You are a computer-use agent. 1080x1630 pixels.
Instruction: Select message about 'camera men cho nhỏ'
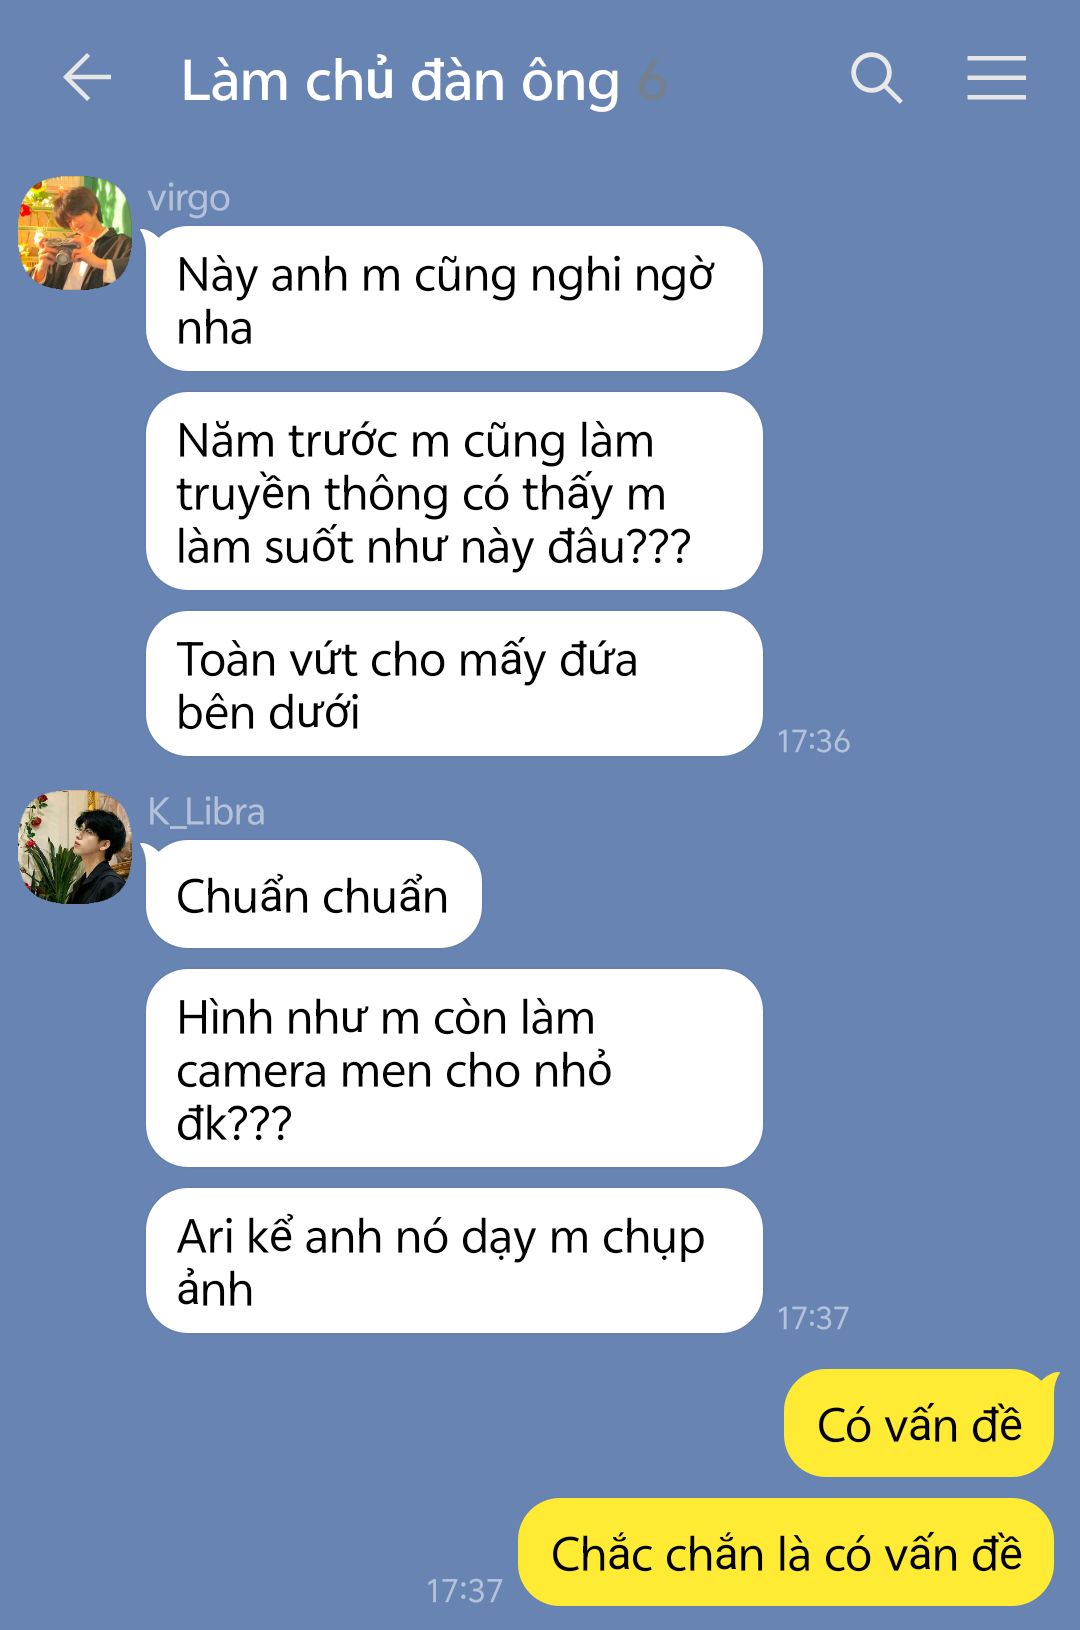454,1068
